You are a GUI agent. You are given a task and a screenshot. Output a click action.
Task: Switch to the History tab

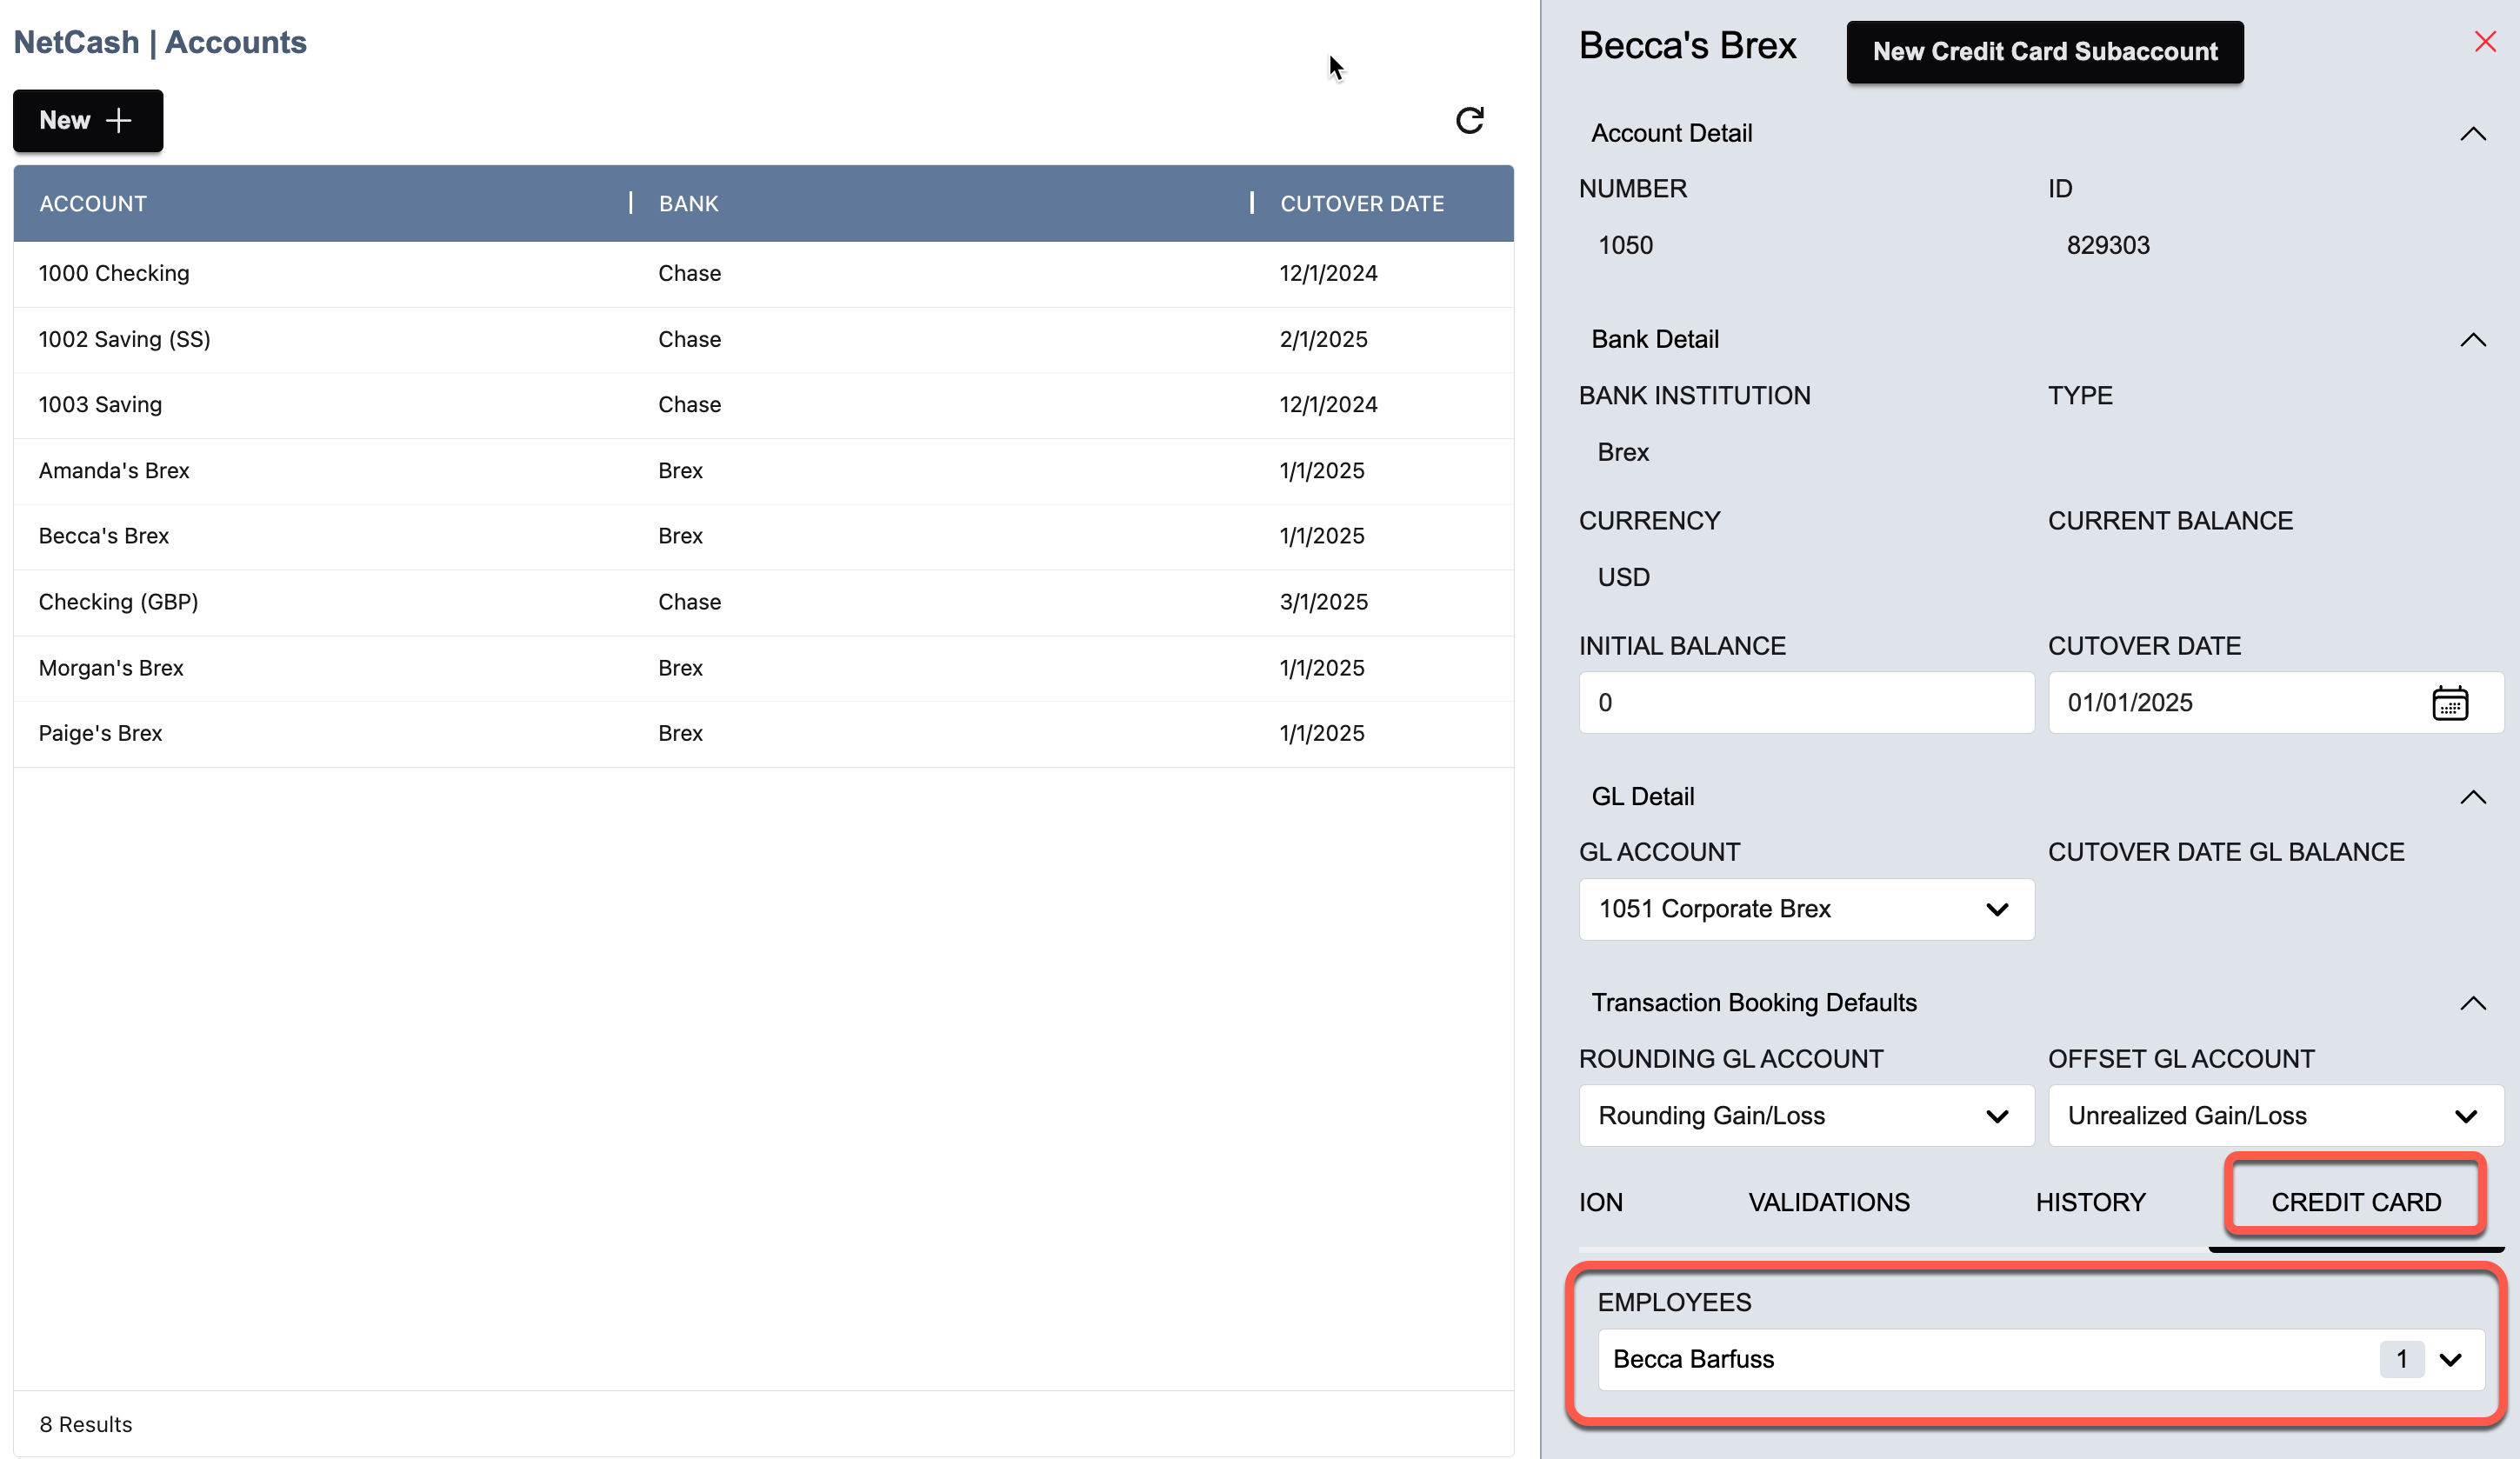tap(2090, 1202)
